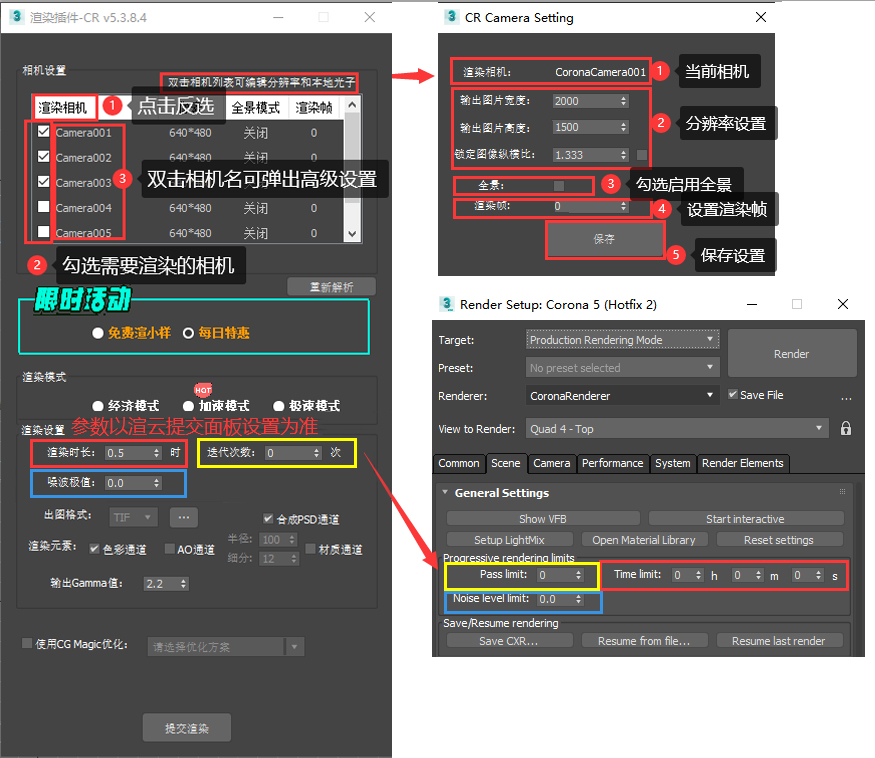The width and height of the screenshot is (875, 758).
Task: Choose 极速模式 render mode
Action: 279,406
